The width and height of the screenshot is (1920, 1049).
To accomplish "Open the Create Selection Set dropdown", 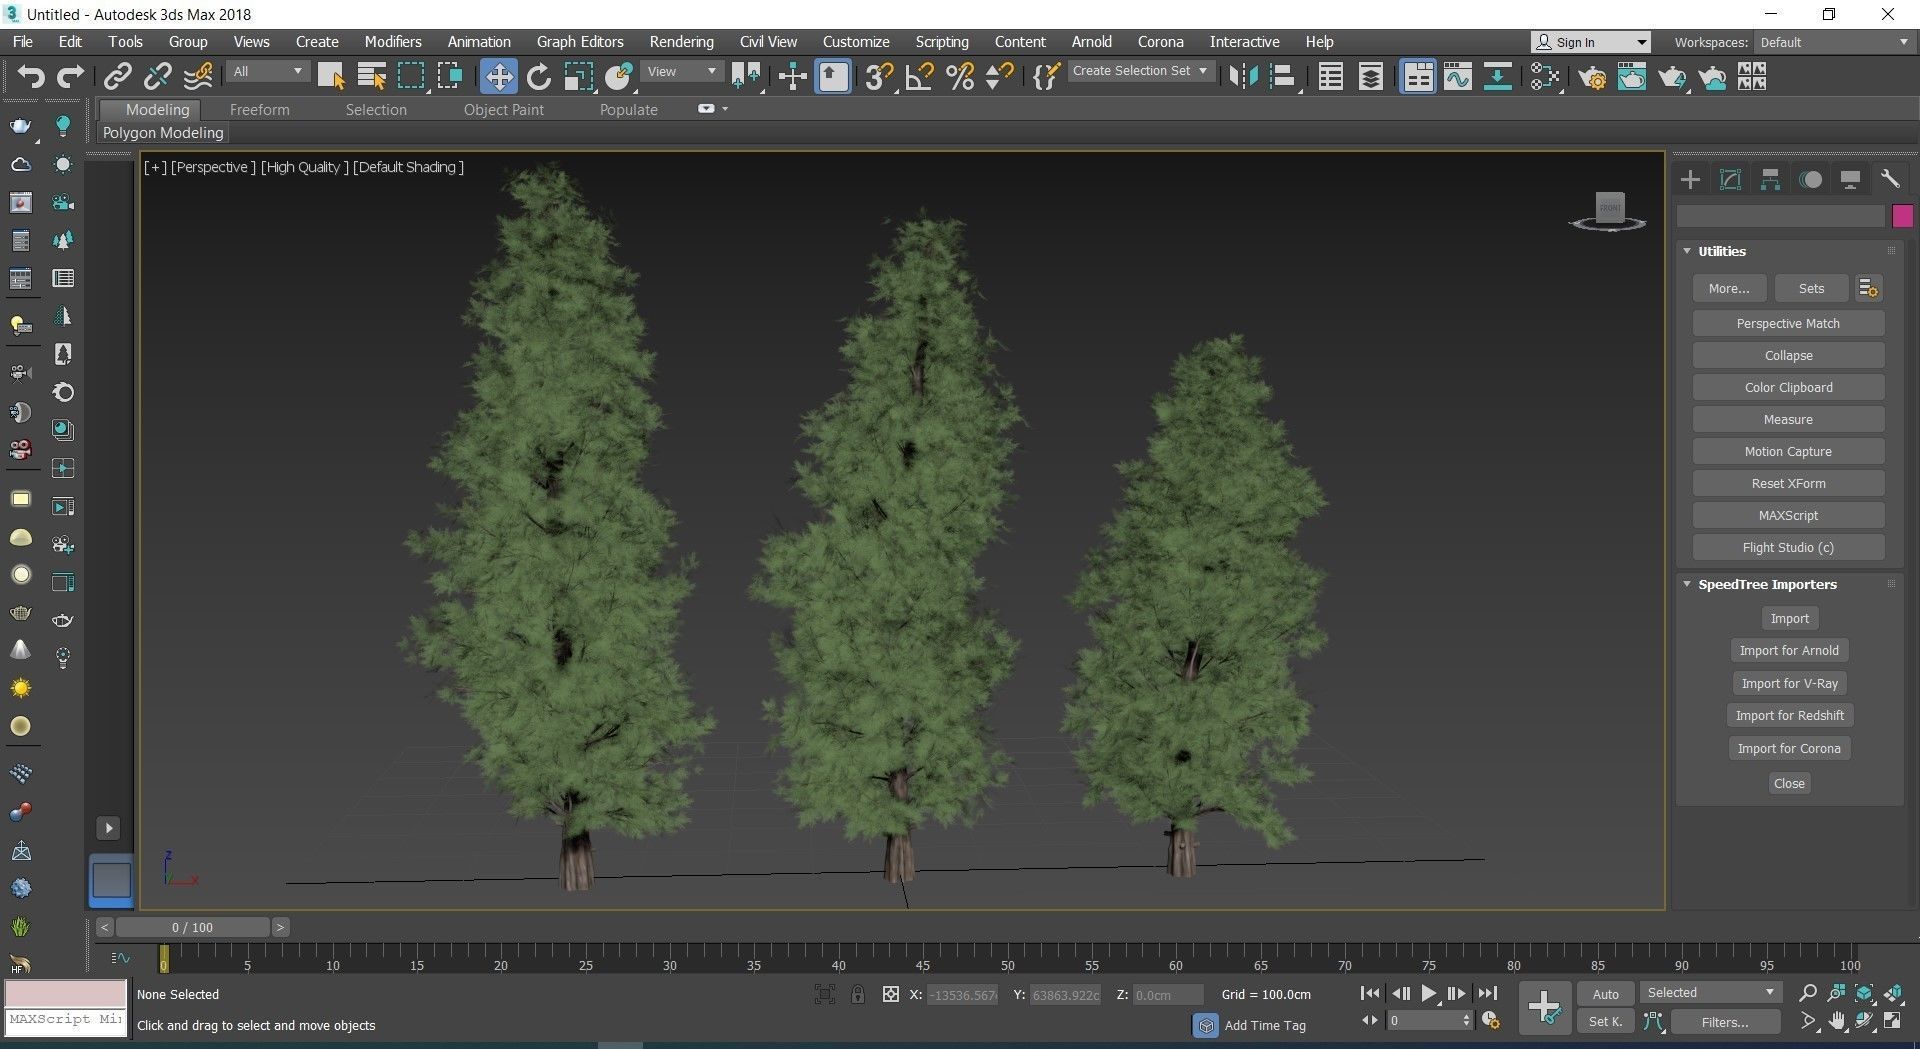I will (x=1140, y=71).
